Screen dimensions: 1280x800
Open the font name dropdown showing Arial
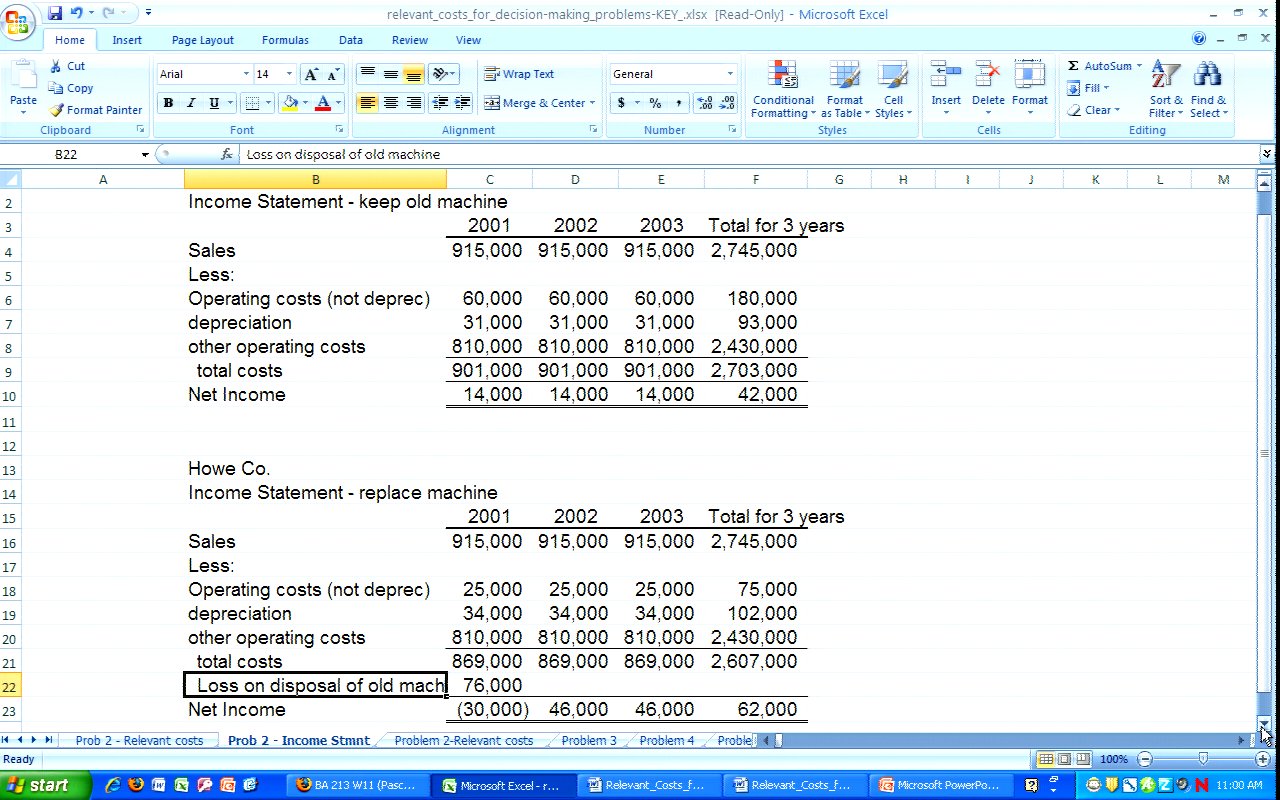(x=246, y=74)
